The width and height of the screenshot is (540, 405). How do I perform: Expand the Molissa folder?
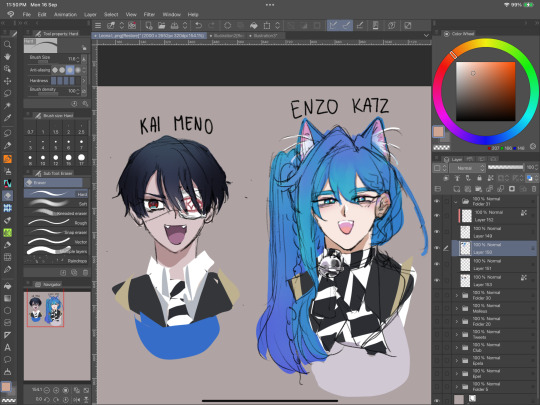(x=457, y=309)
